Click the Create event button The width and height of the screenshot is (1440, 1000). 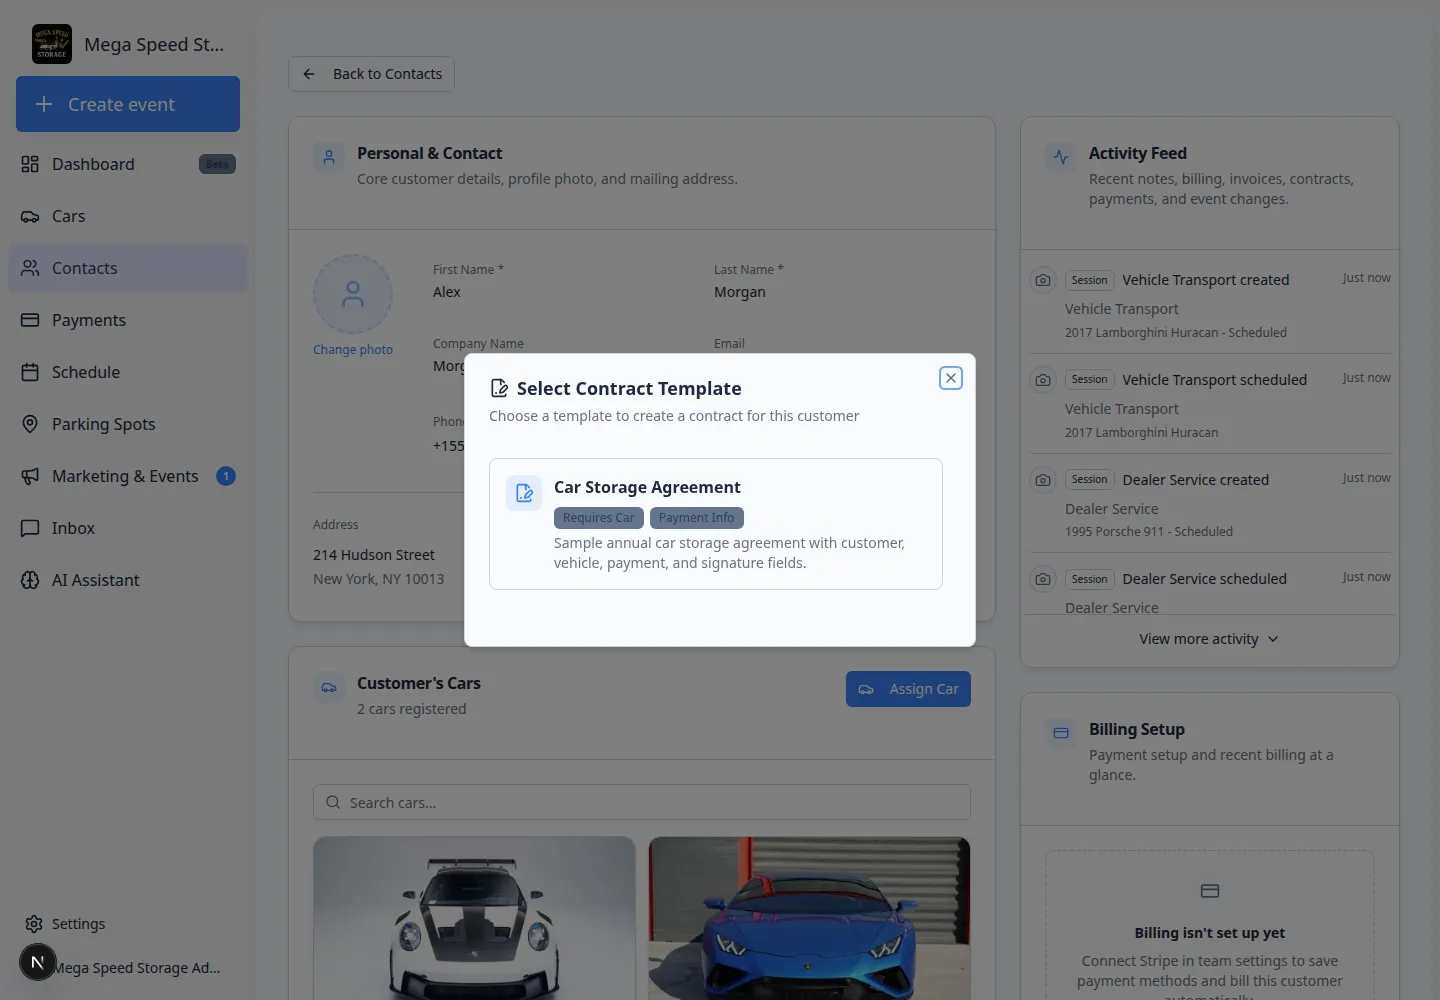click(x=128, y=104)
